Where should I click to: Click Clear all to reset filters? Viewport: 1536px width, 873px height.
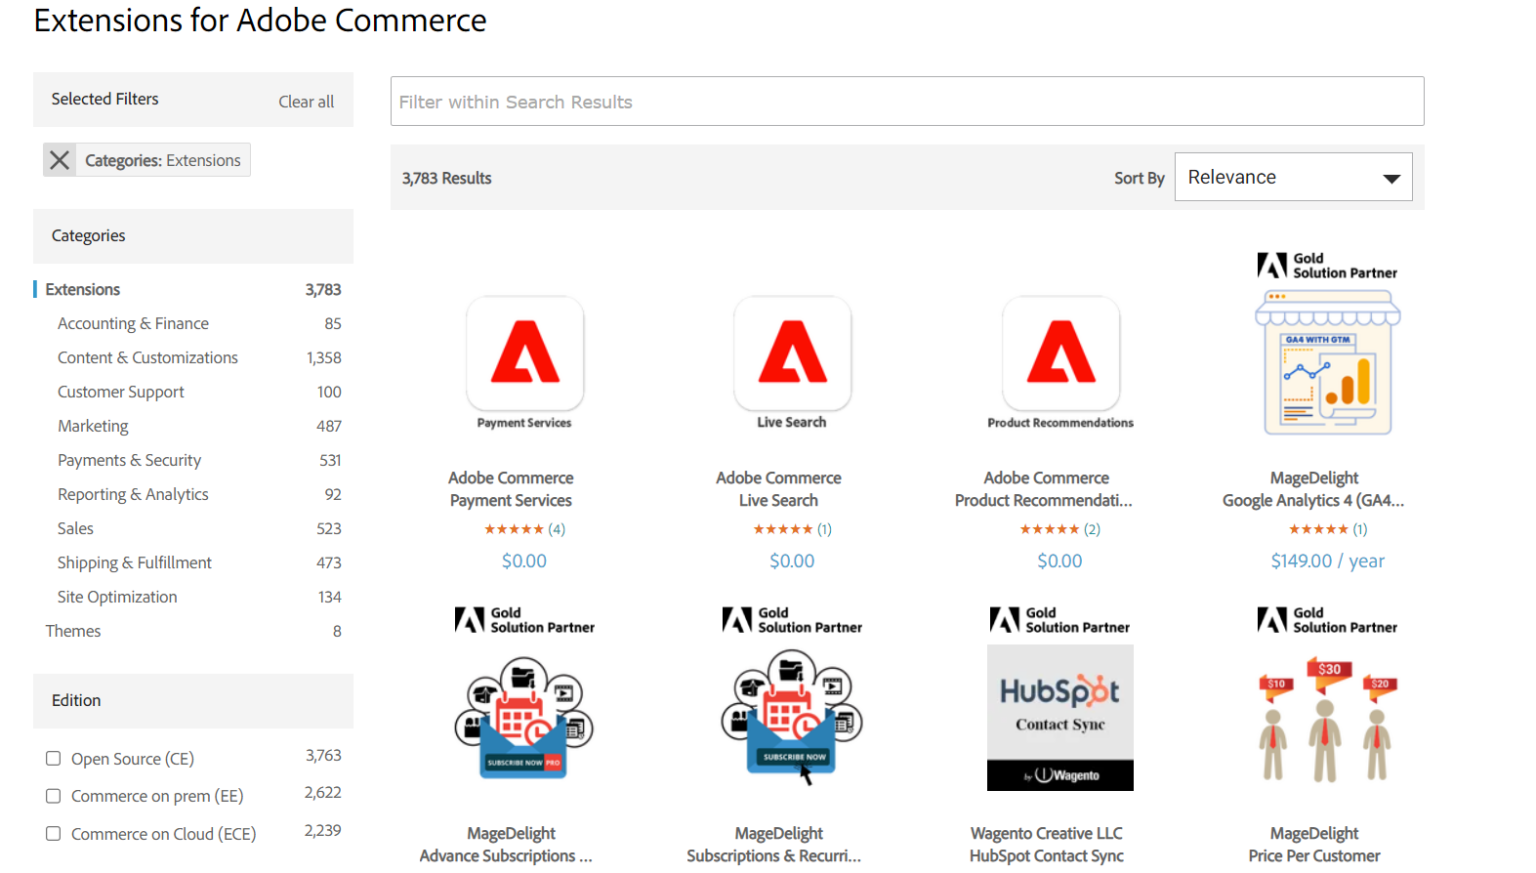[x=306, y=100]
